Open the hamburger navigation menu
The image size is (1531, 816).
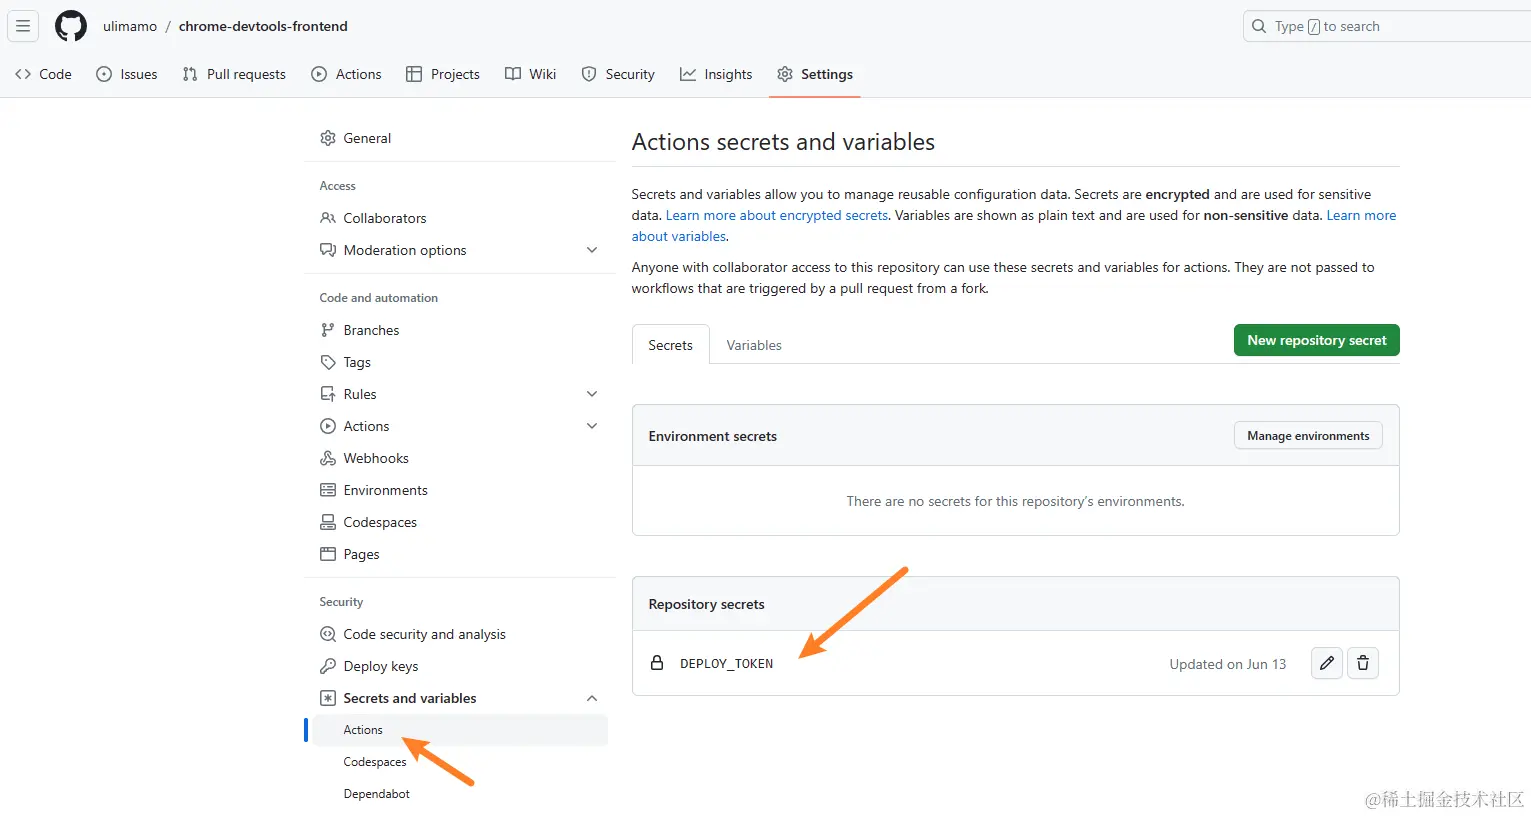(x=23, y=26)
